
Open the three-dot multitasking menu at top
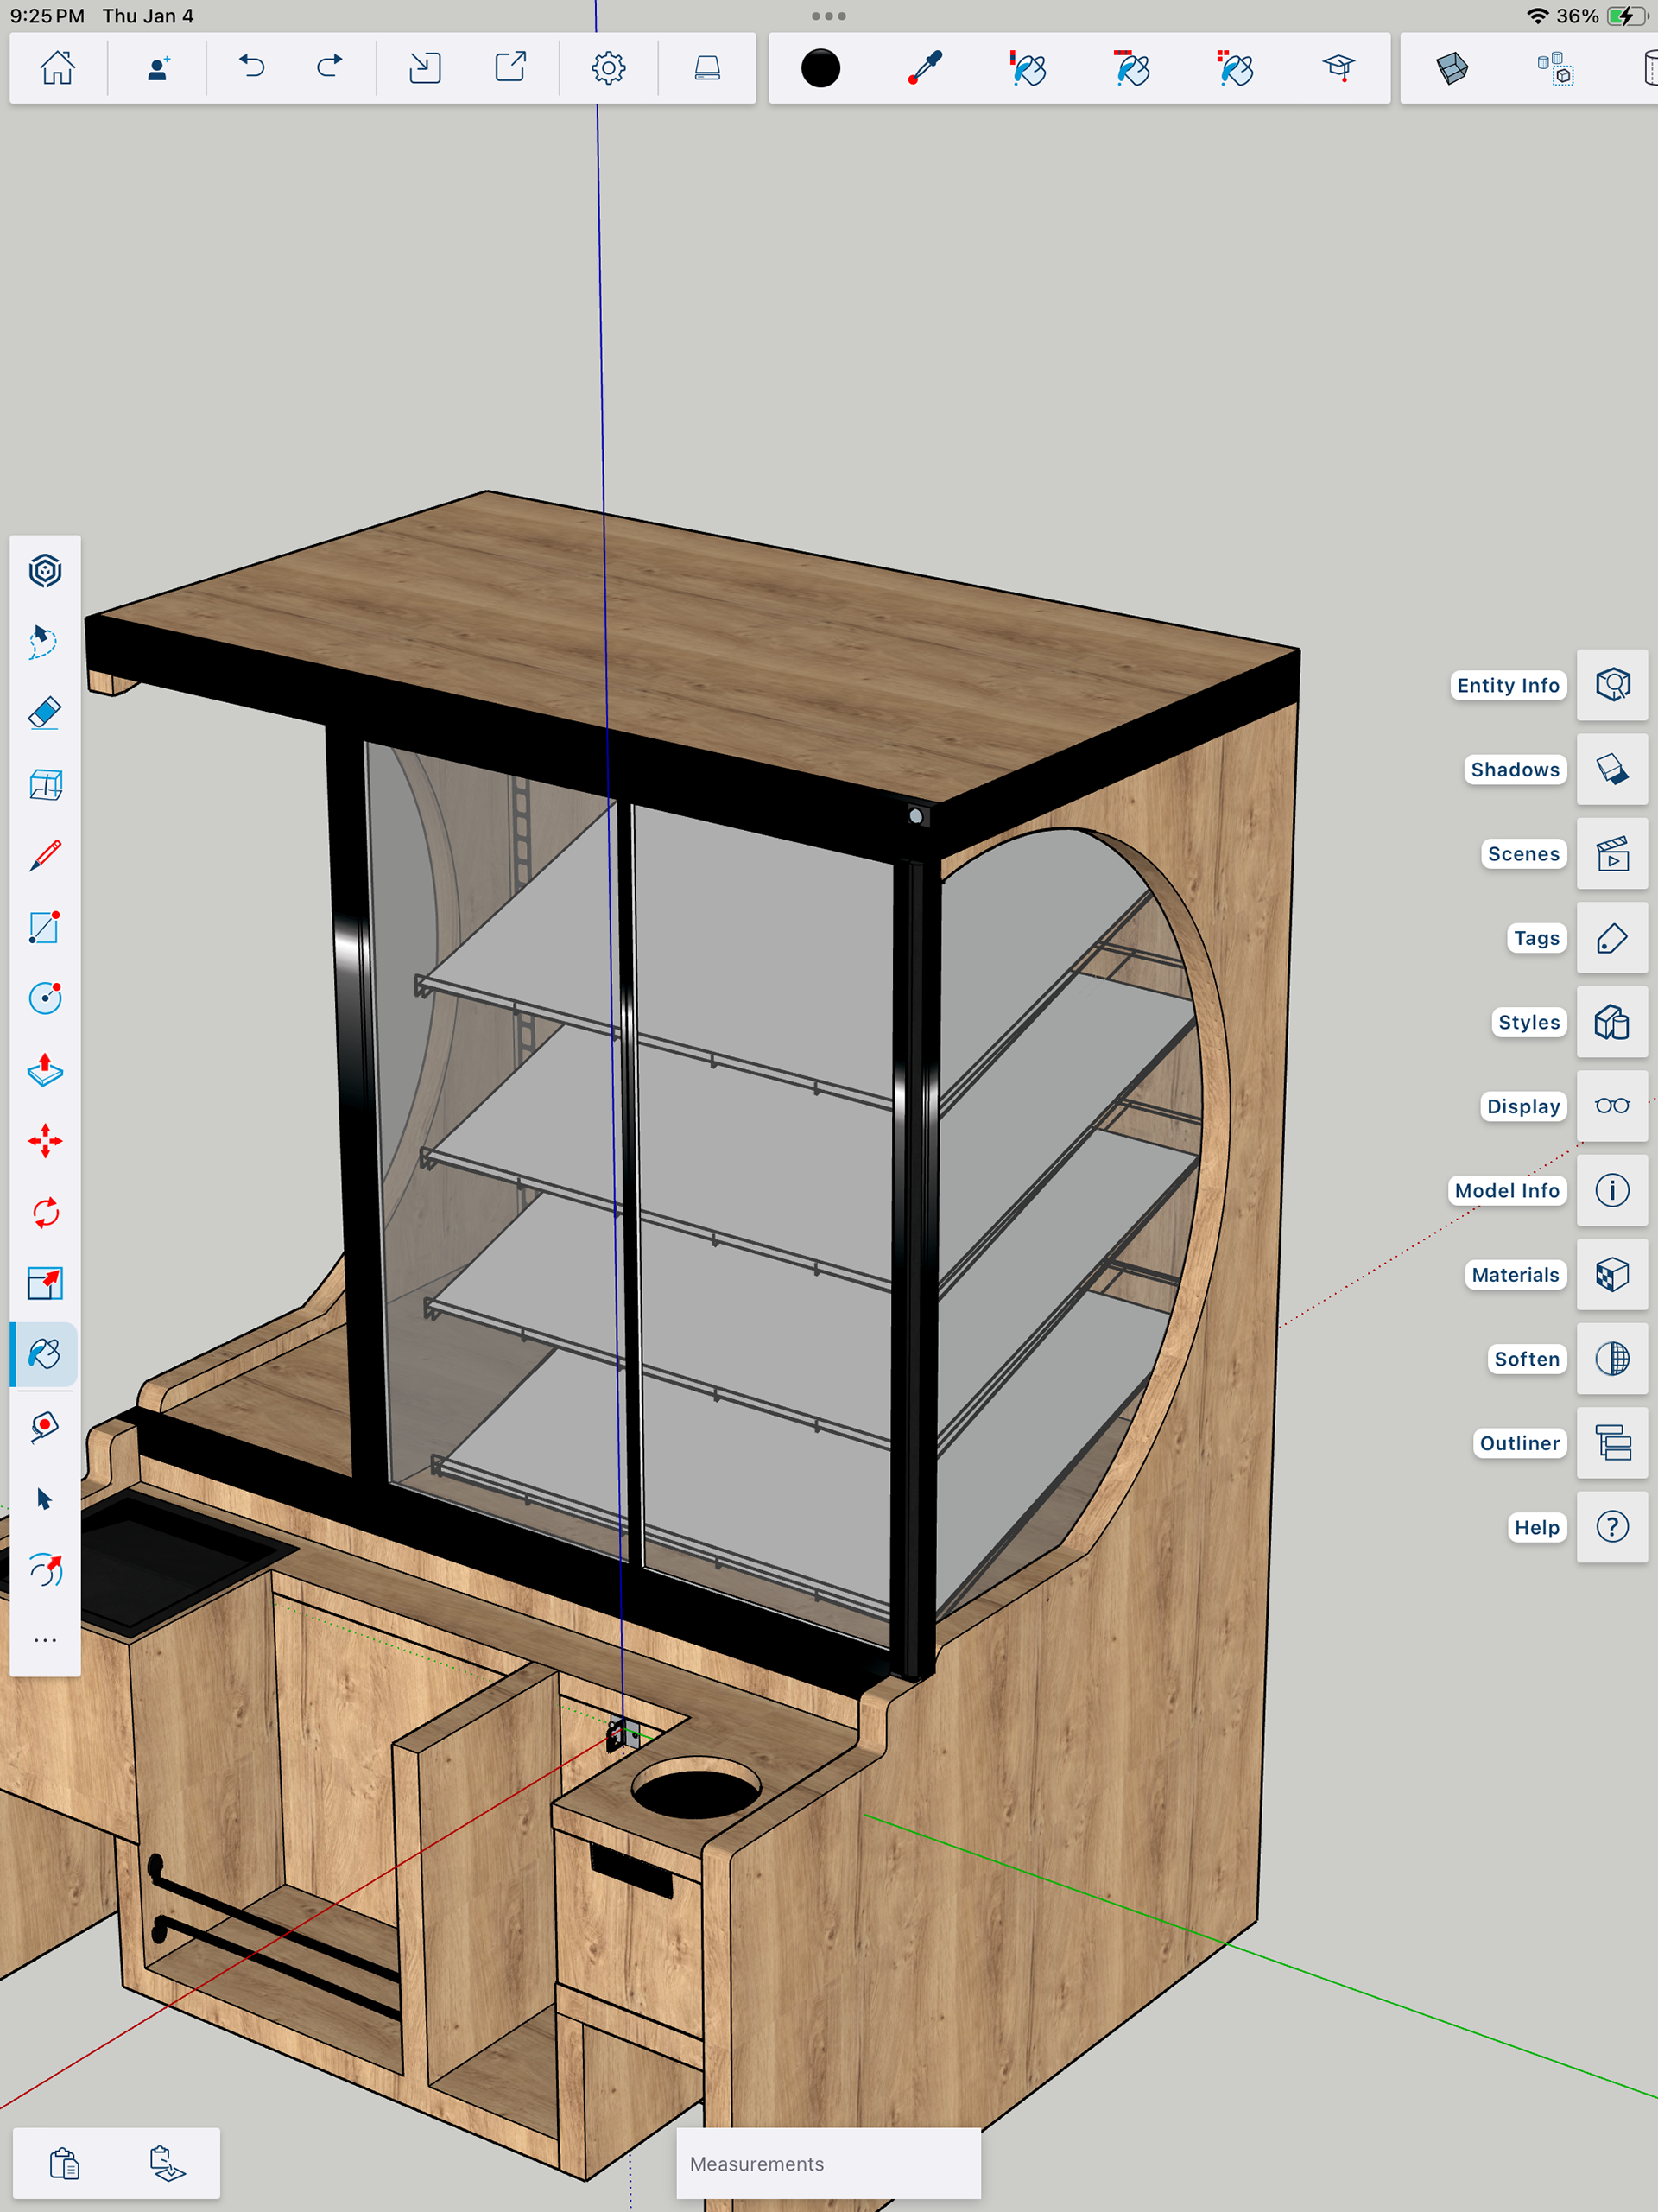click(828, 16)
